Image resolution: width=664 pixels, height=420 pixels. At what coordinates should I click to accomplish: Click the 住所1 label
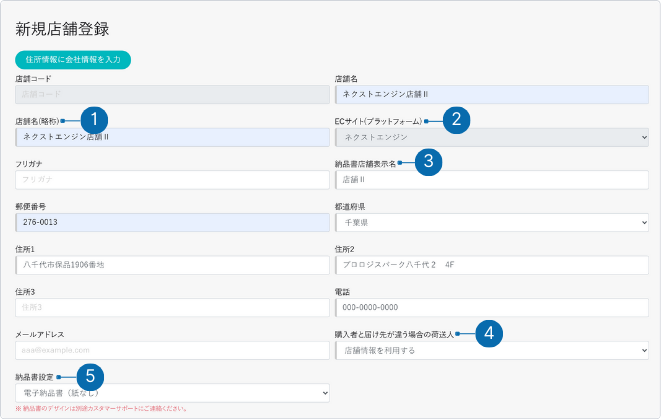(25, 249)
